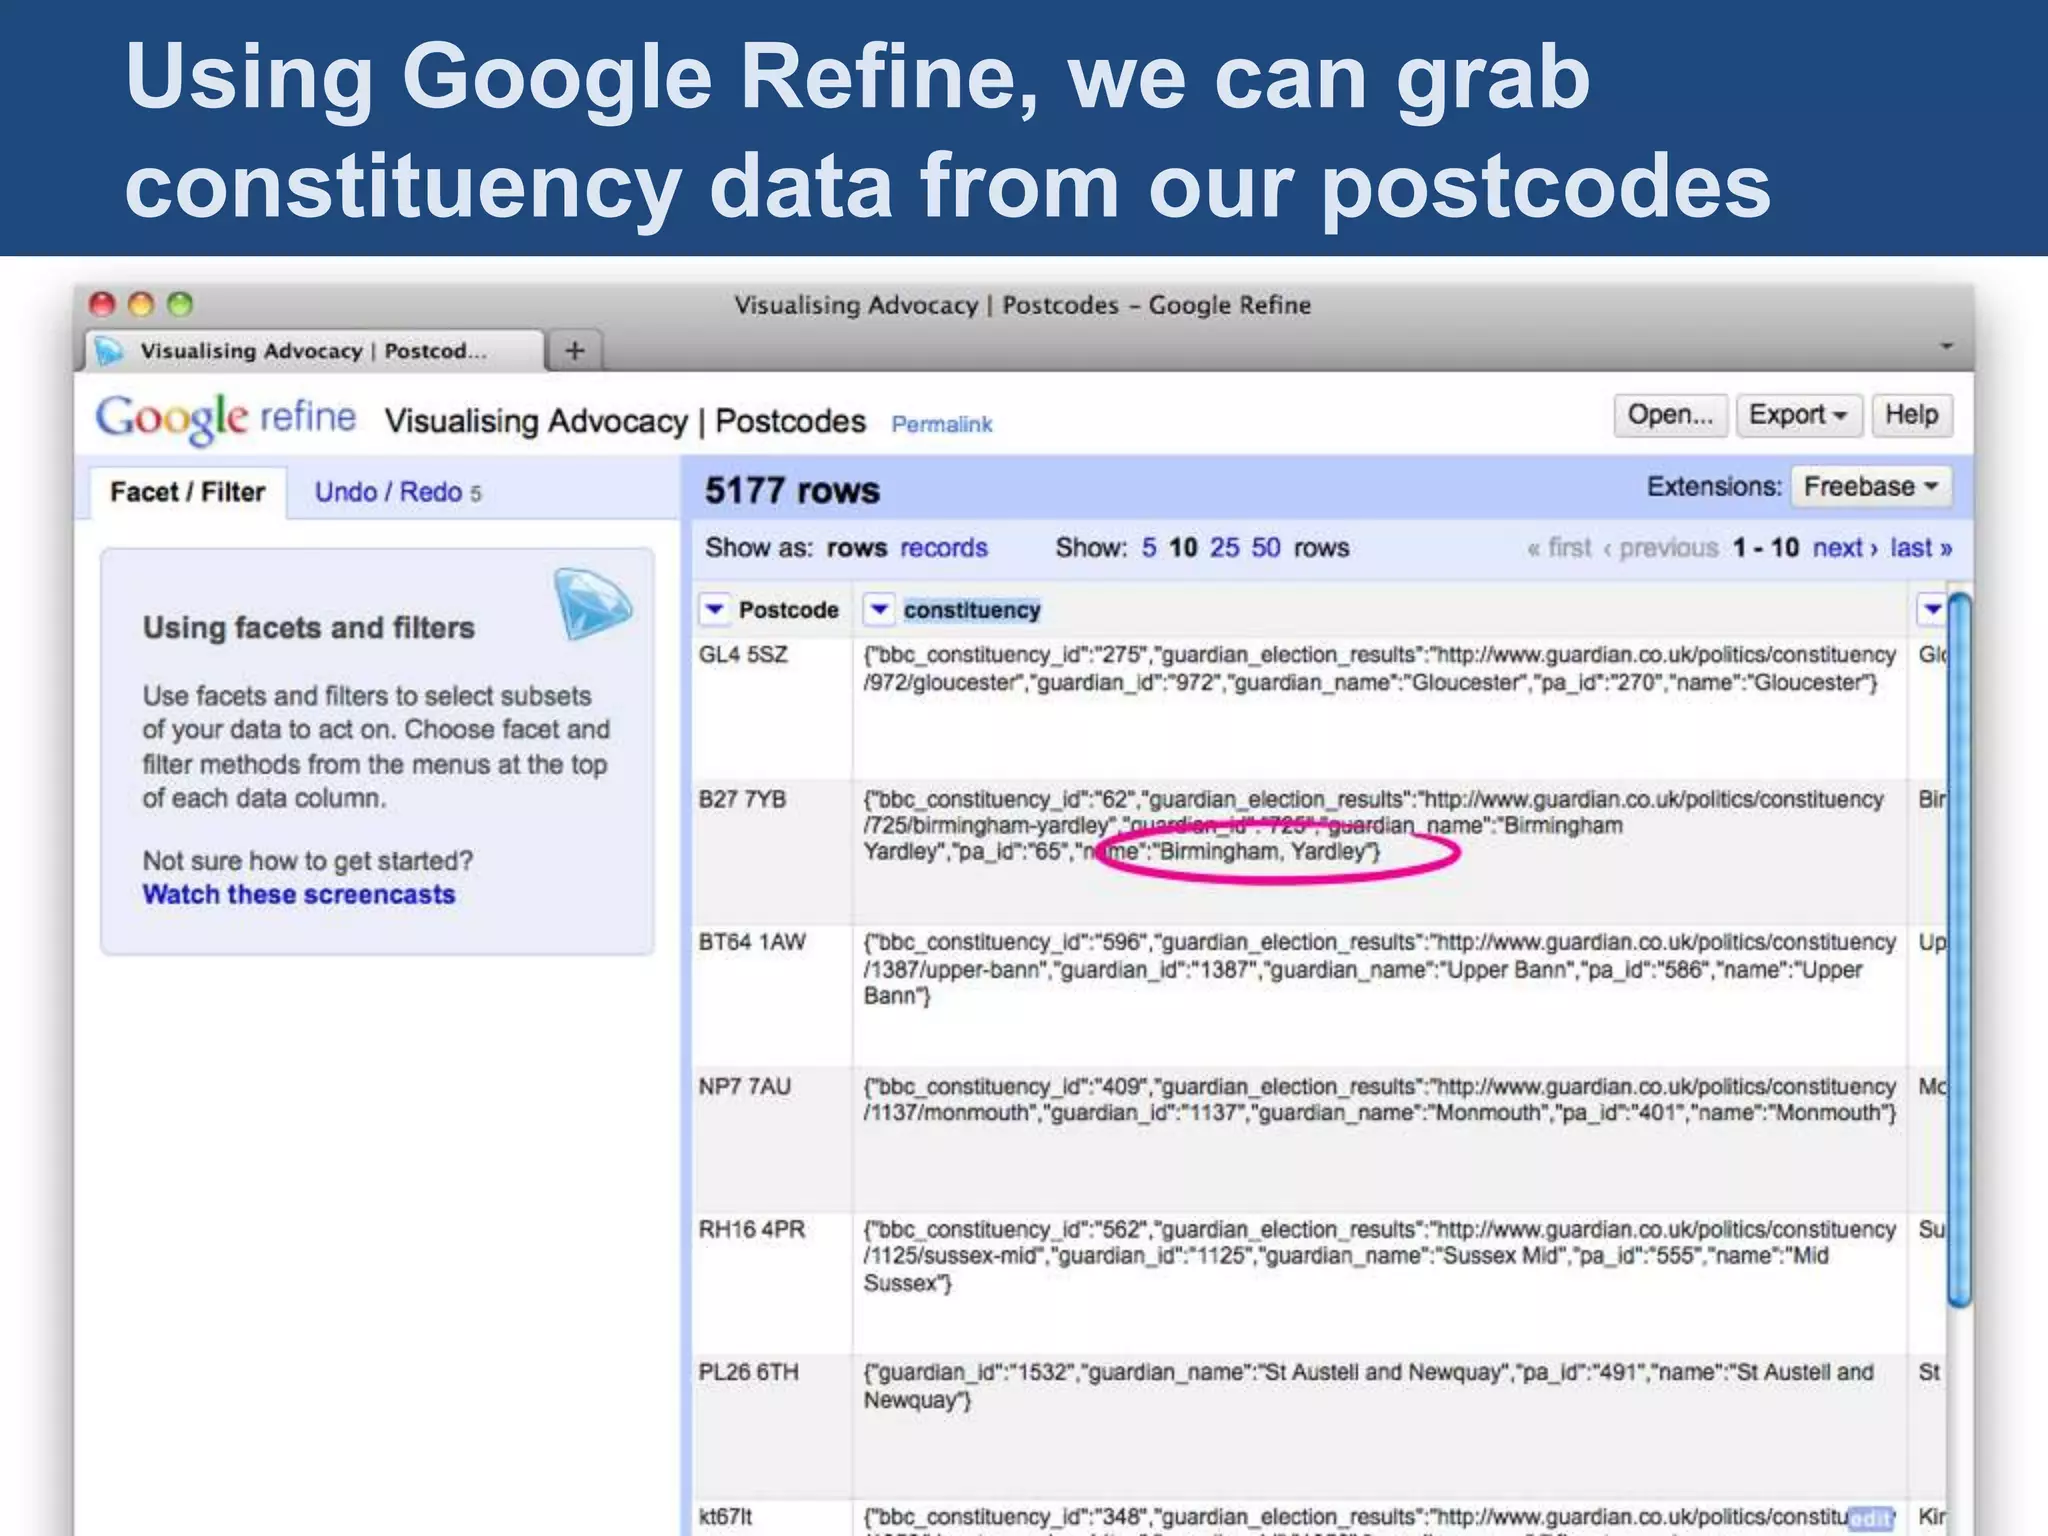Viewport: 2048px width, 1536px height.
Task: Click the GL4 5SZ postcode cell
Action: coord(773,708)
